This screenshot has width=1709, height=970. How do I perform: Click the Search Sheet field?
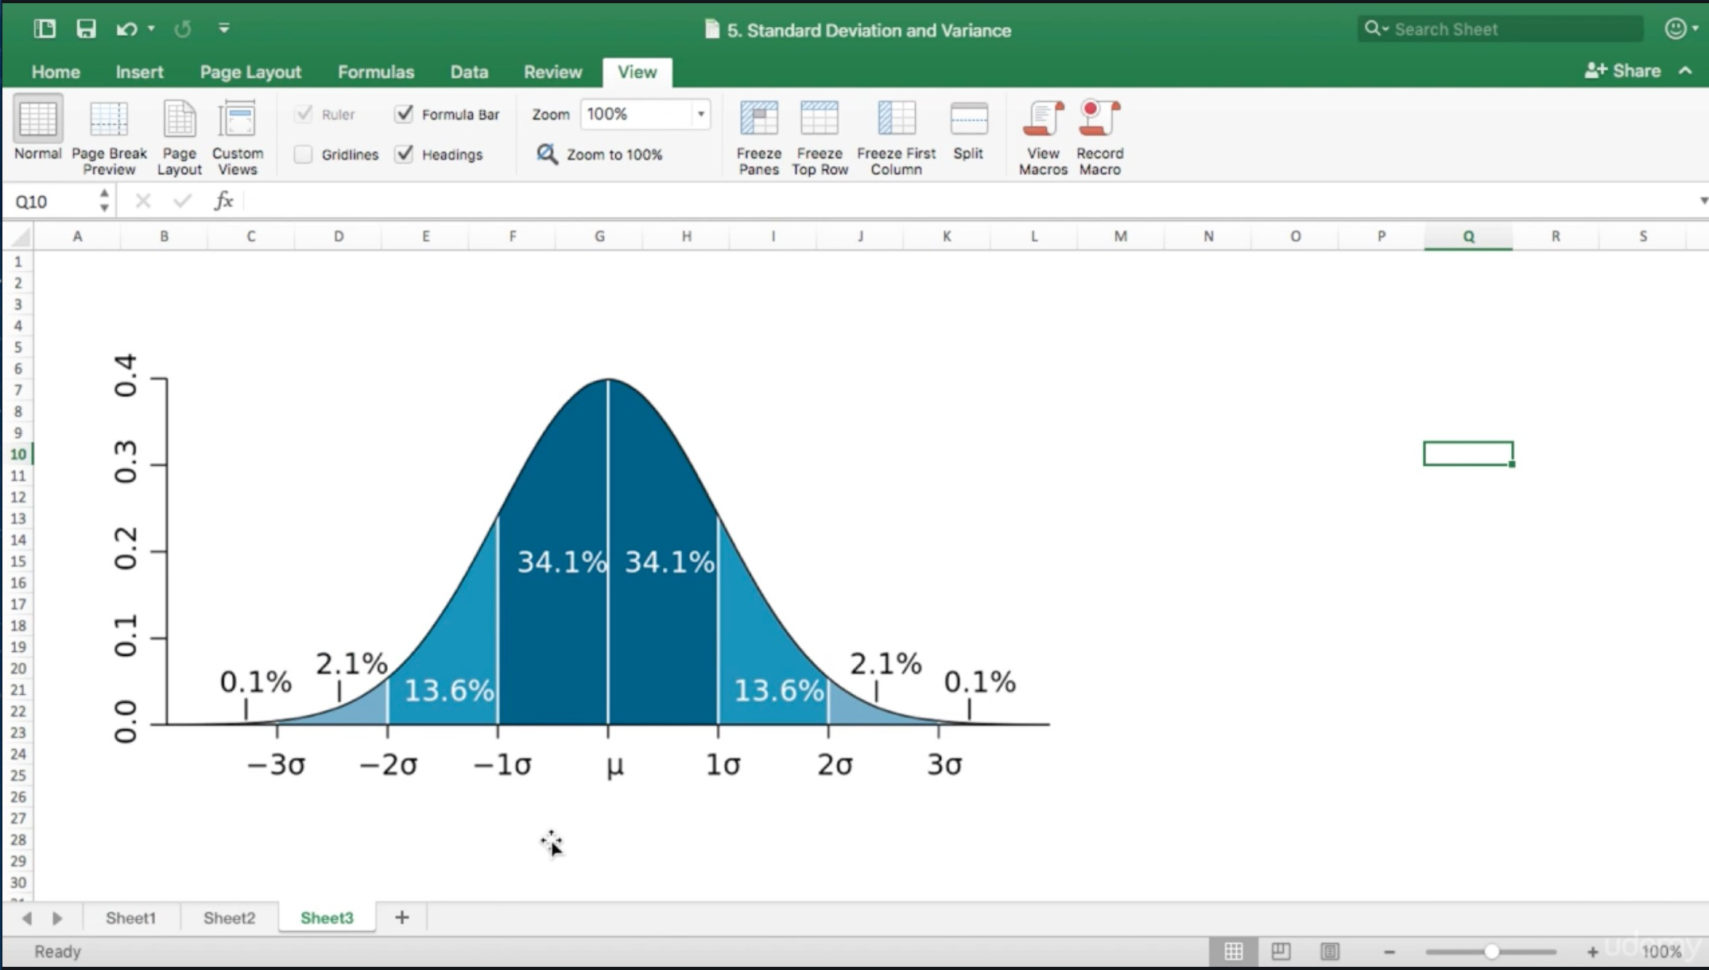[1500, 29]
